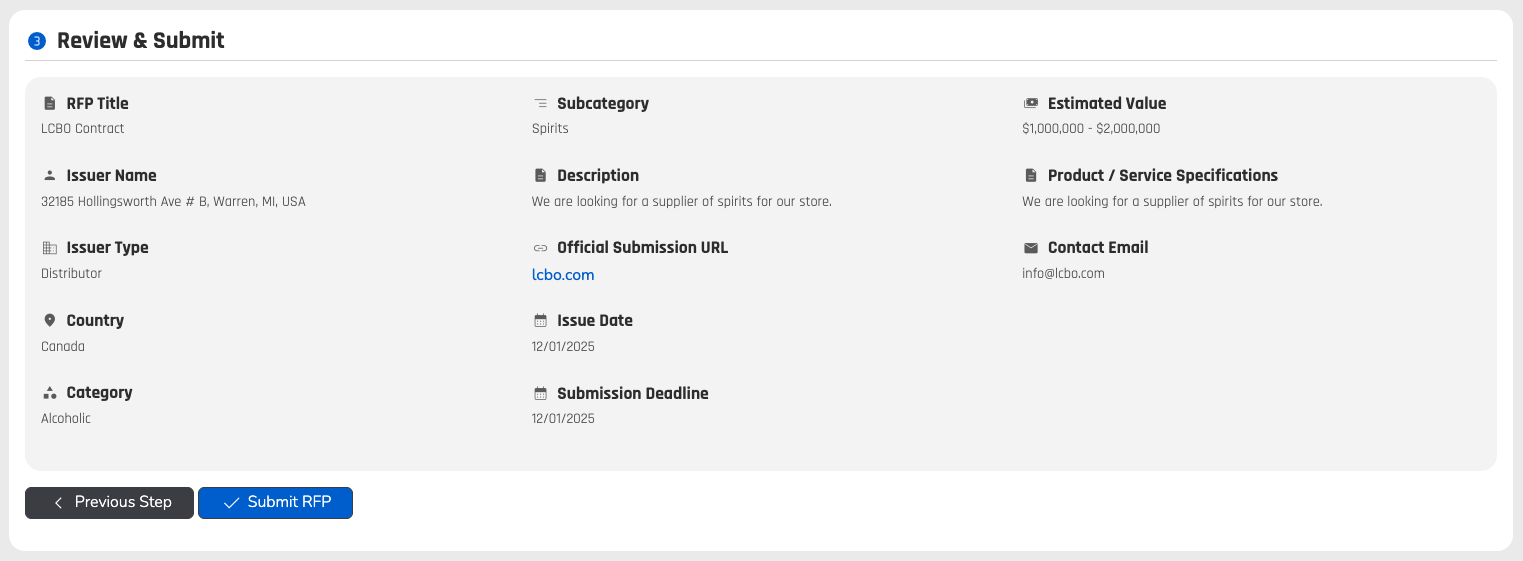
Task: Click the Product / Service Specifications icon
Action: [x=1031, y=176]
